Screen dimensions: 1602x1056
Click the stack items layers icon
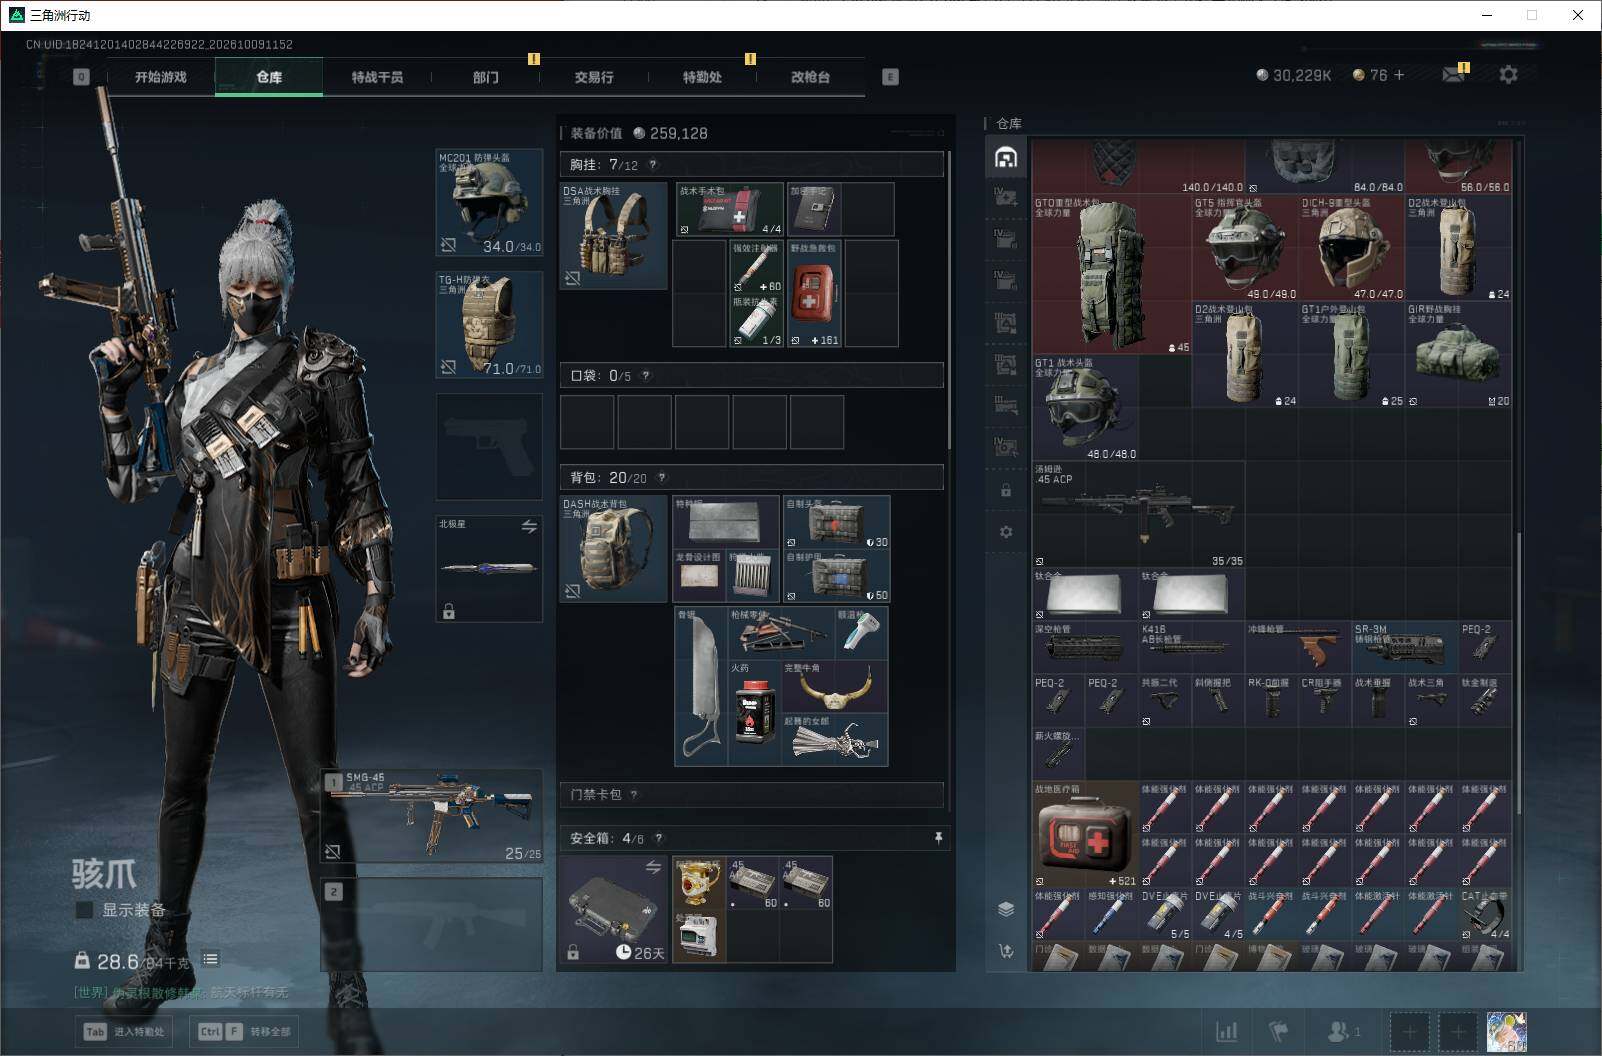click(1006, 909)
